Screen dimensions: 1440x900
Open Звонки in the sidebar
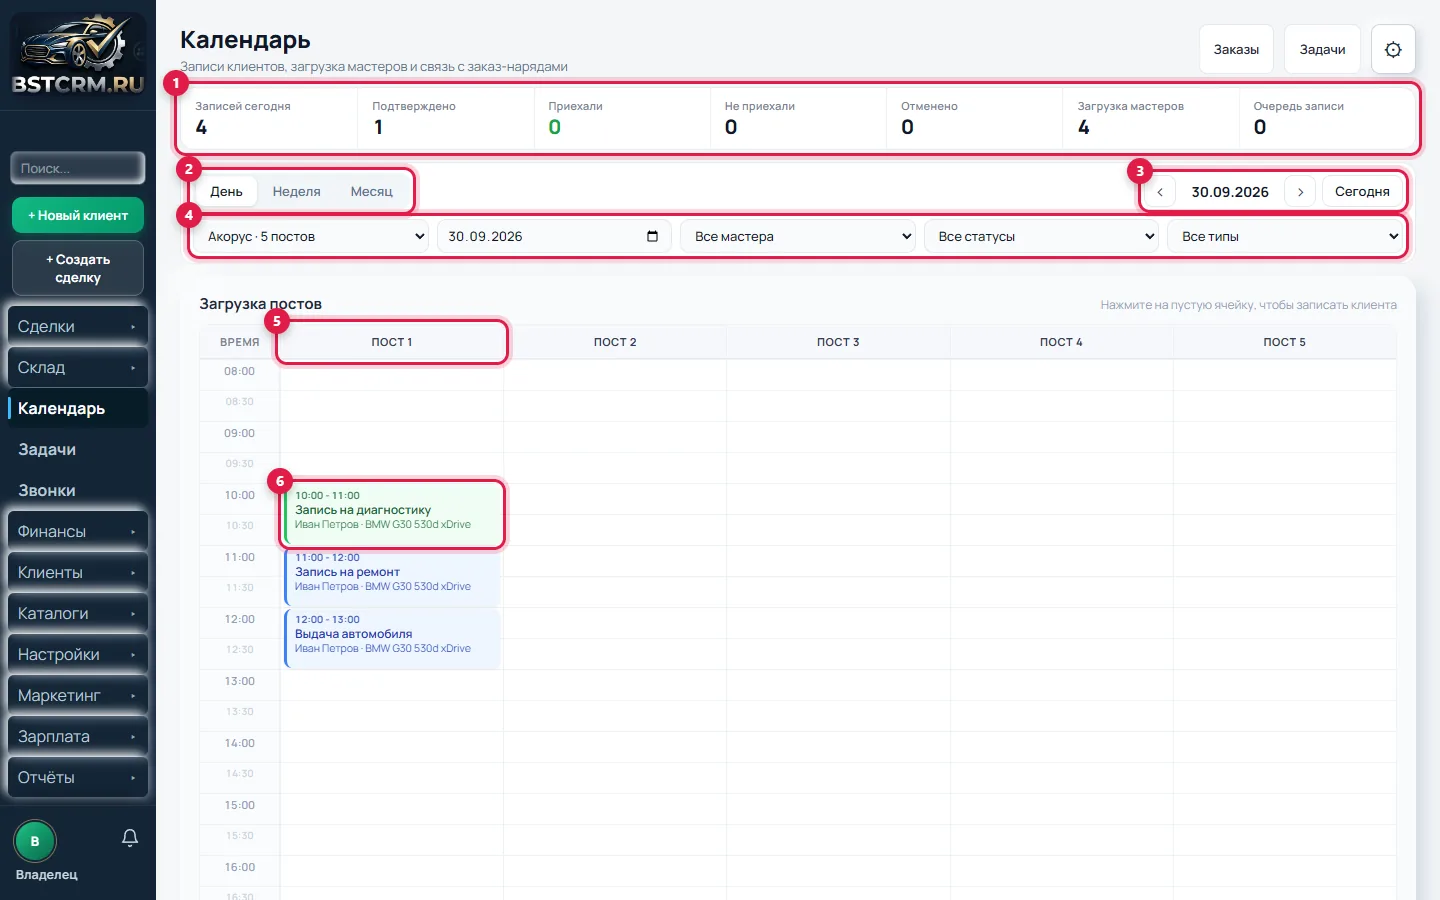point(78,491)
